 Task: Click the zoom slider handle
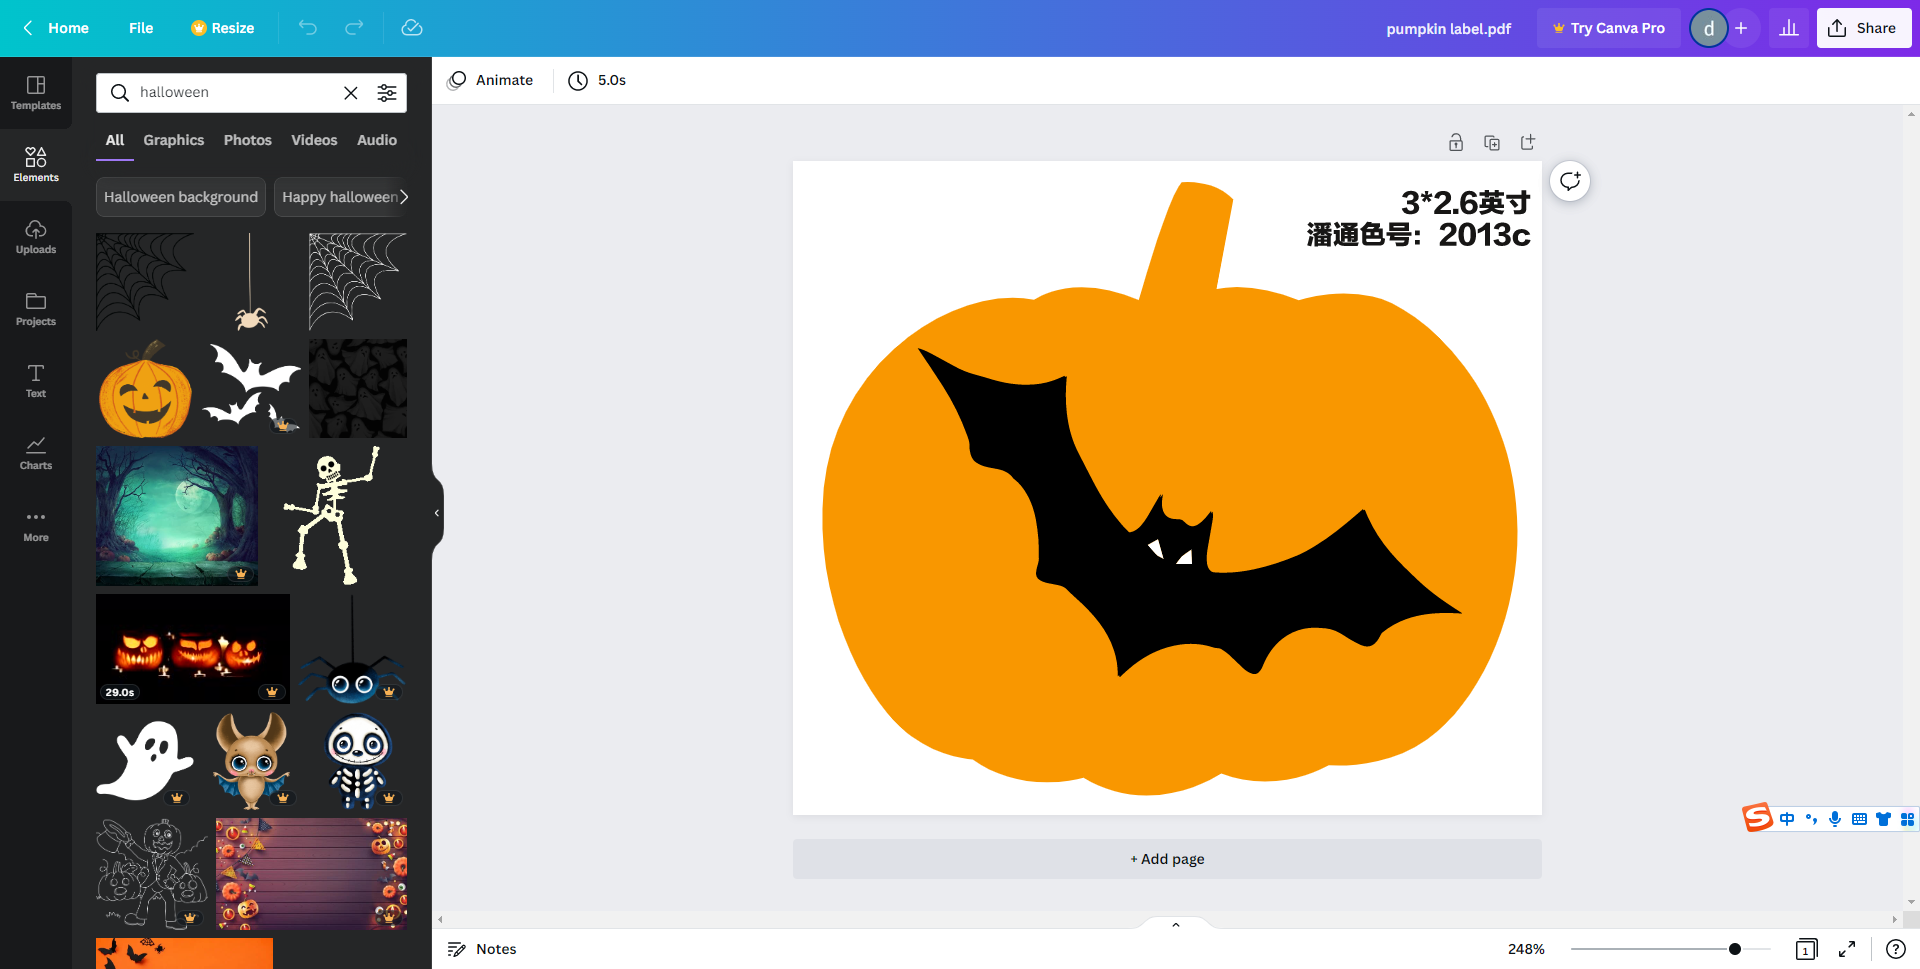click(x=1735, y=949)
